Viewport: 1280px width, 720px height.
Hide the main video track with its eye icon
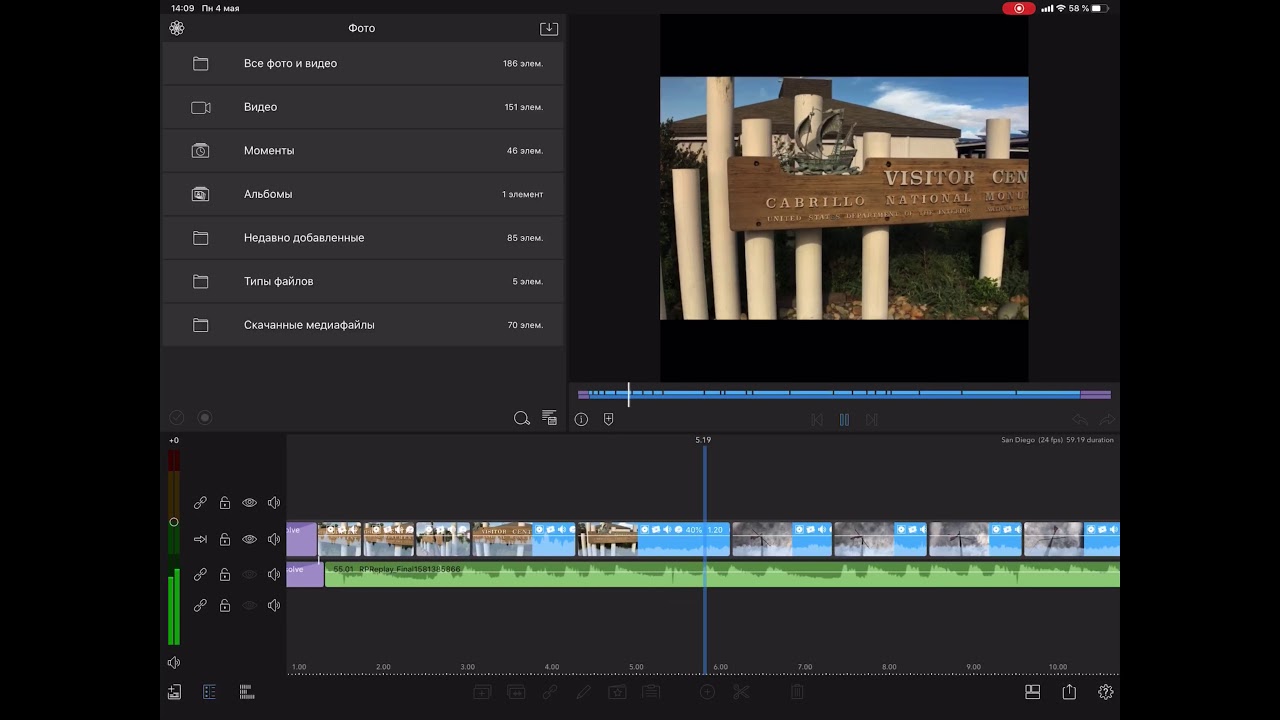[249, 539]
